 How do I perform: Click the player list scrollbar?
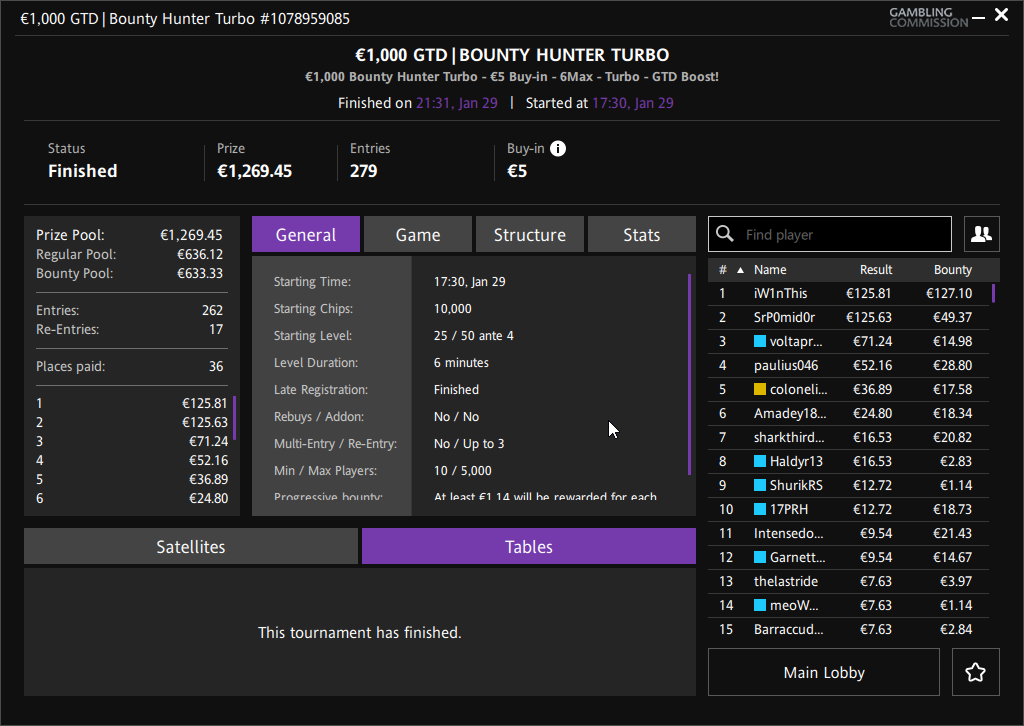pos(993,293)
